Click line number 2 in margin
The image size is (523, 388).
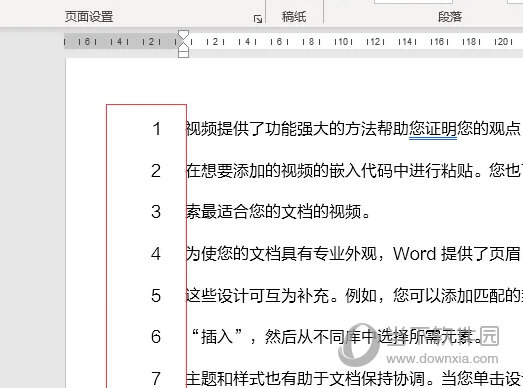(x=156, y=171)
